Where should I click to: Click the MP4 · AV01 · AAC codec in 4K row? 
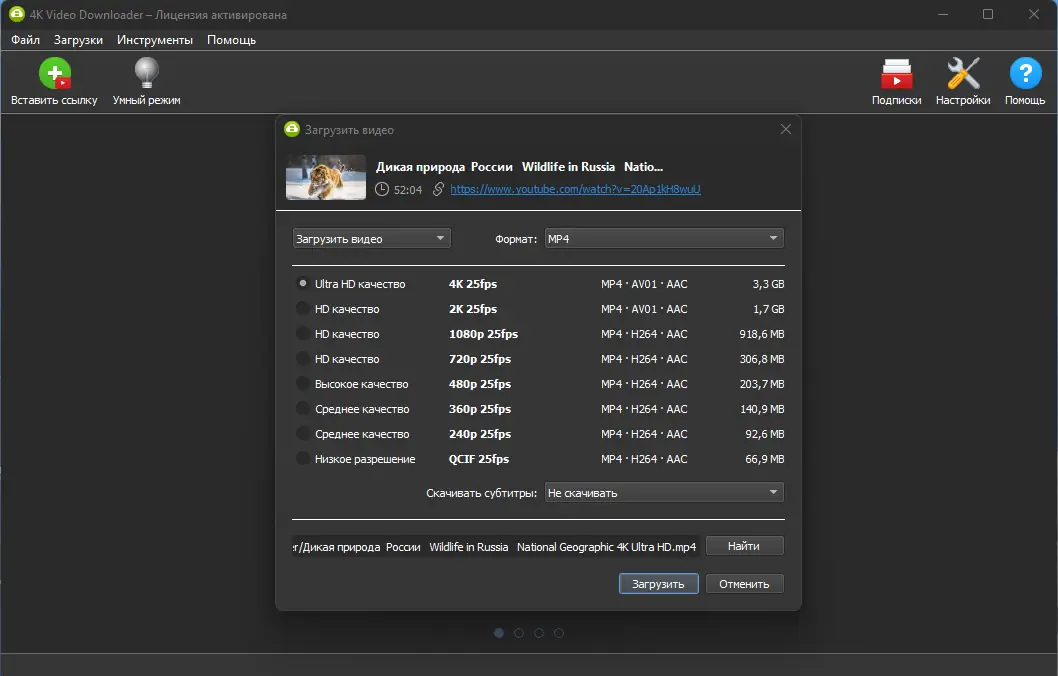click(644, 284)
